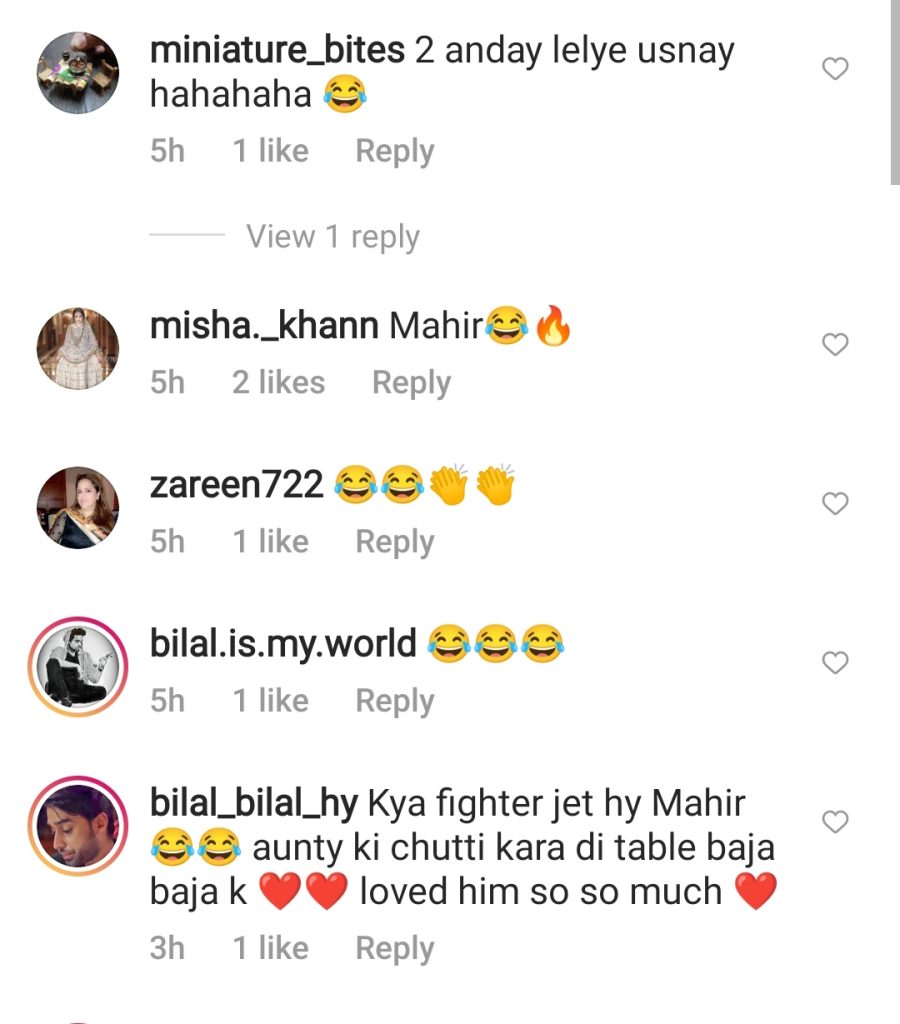This screenshot has height=1024, width=900.
Task: Reply to bilal_bilal_hy comment
Action: pyautogui.click(x=394, y=948)
